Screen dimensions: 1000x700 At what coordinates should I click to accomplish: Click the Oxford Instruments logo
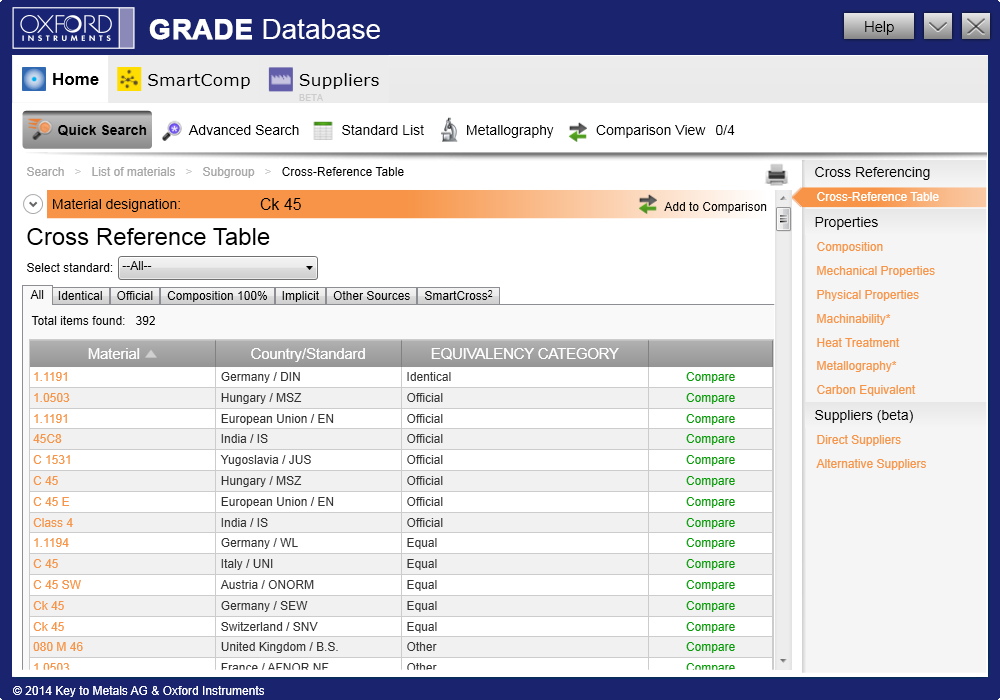[x=73, y=28]
